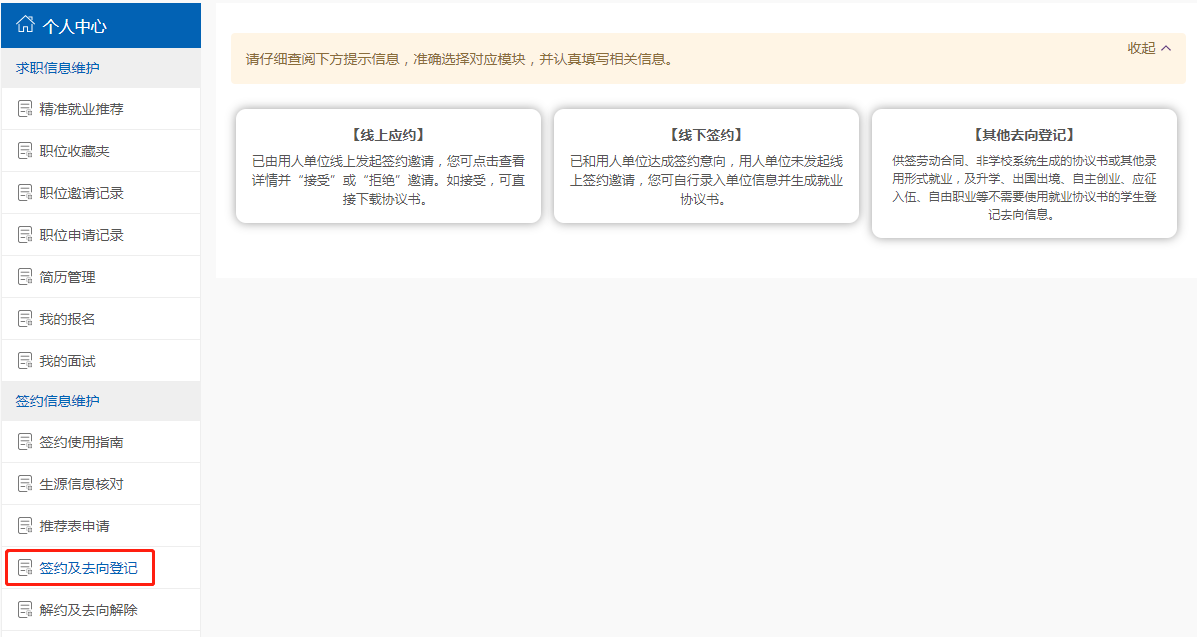1197x637 pixels.
Task: Choose the 线下签约 card
Action: (706, 166)
